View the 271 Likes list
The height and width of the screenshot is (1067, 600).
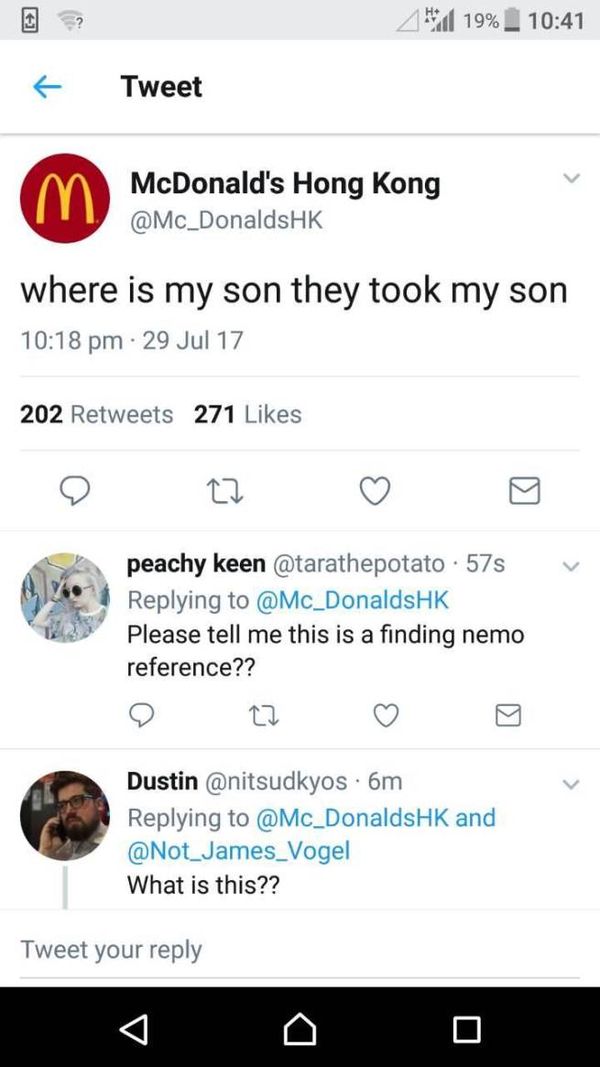[x=248, y=414]
